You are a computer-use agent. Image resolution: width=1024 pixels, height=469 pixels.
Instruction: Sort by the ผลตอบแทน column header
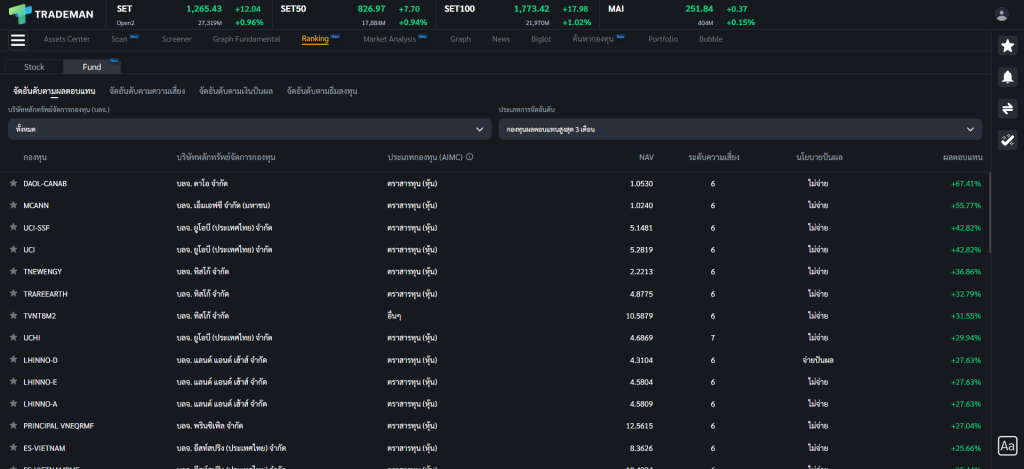click(962, 157)
